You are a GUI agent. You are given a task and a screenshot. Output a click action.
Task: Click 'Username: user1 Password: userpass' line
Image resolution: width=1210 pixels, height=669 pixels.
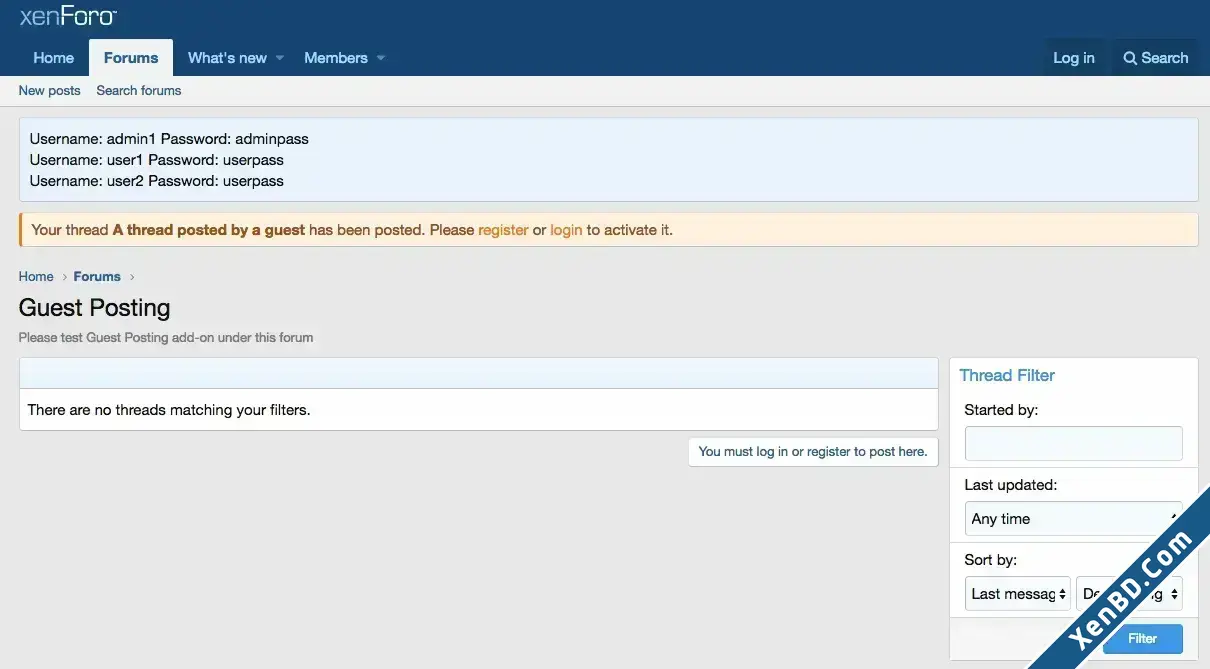point(157,160)
